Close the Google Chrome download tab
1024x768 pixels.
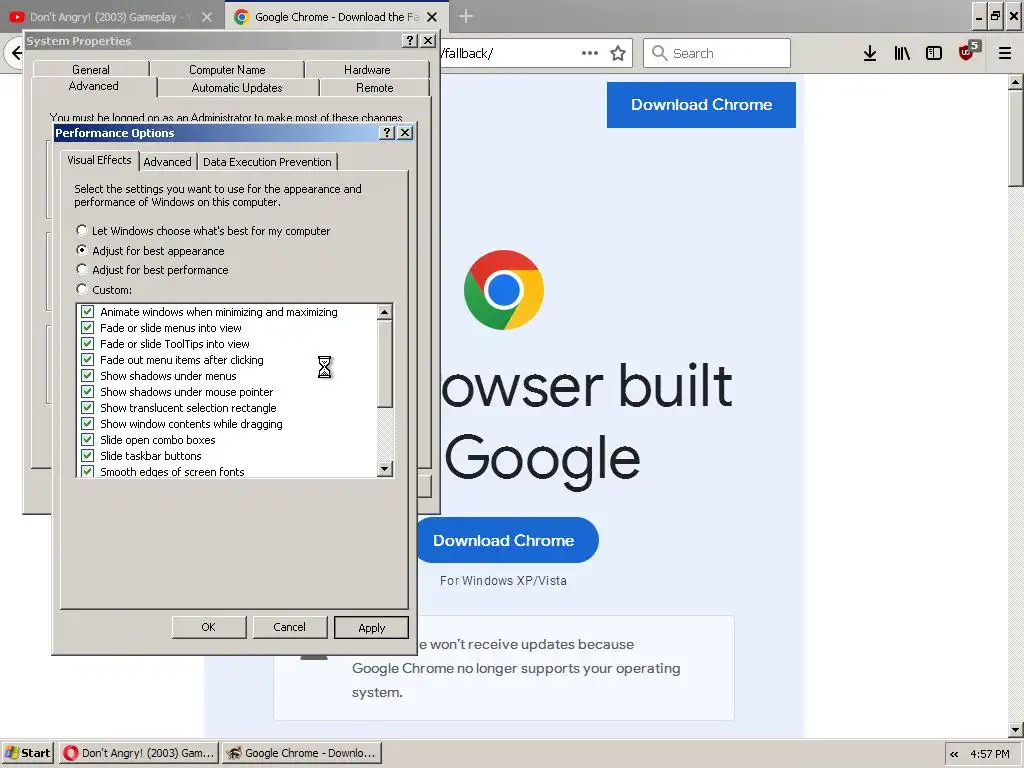[432, 17]
